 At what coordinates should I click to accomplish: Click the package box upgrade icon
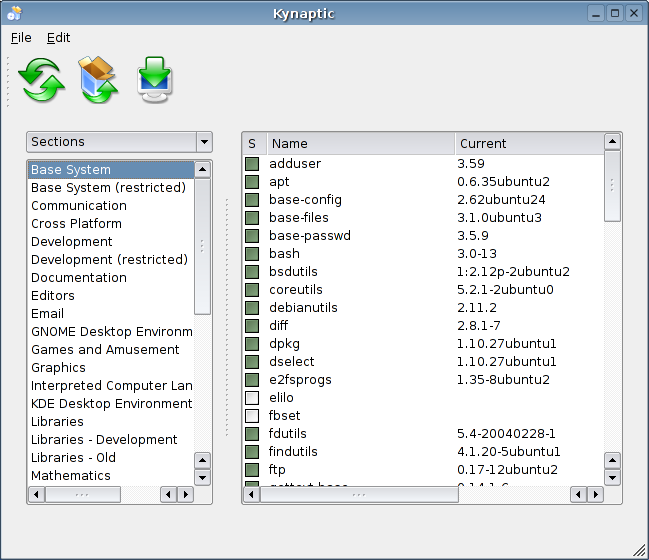click(x=98, y=79)
